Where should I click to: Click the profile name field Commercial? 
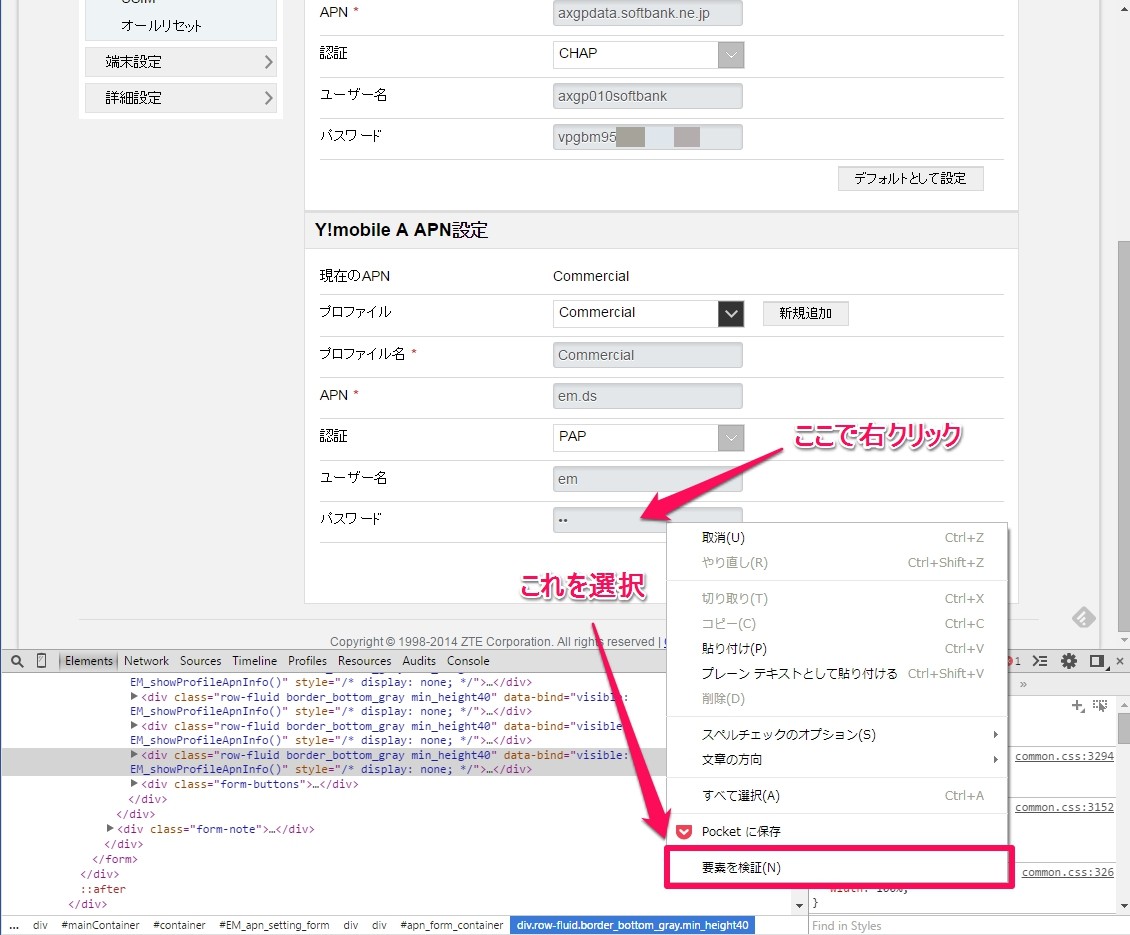[x=647, y=355]
